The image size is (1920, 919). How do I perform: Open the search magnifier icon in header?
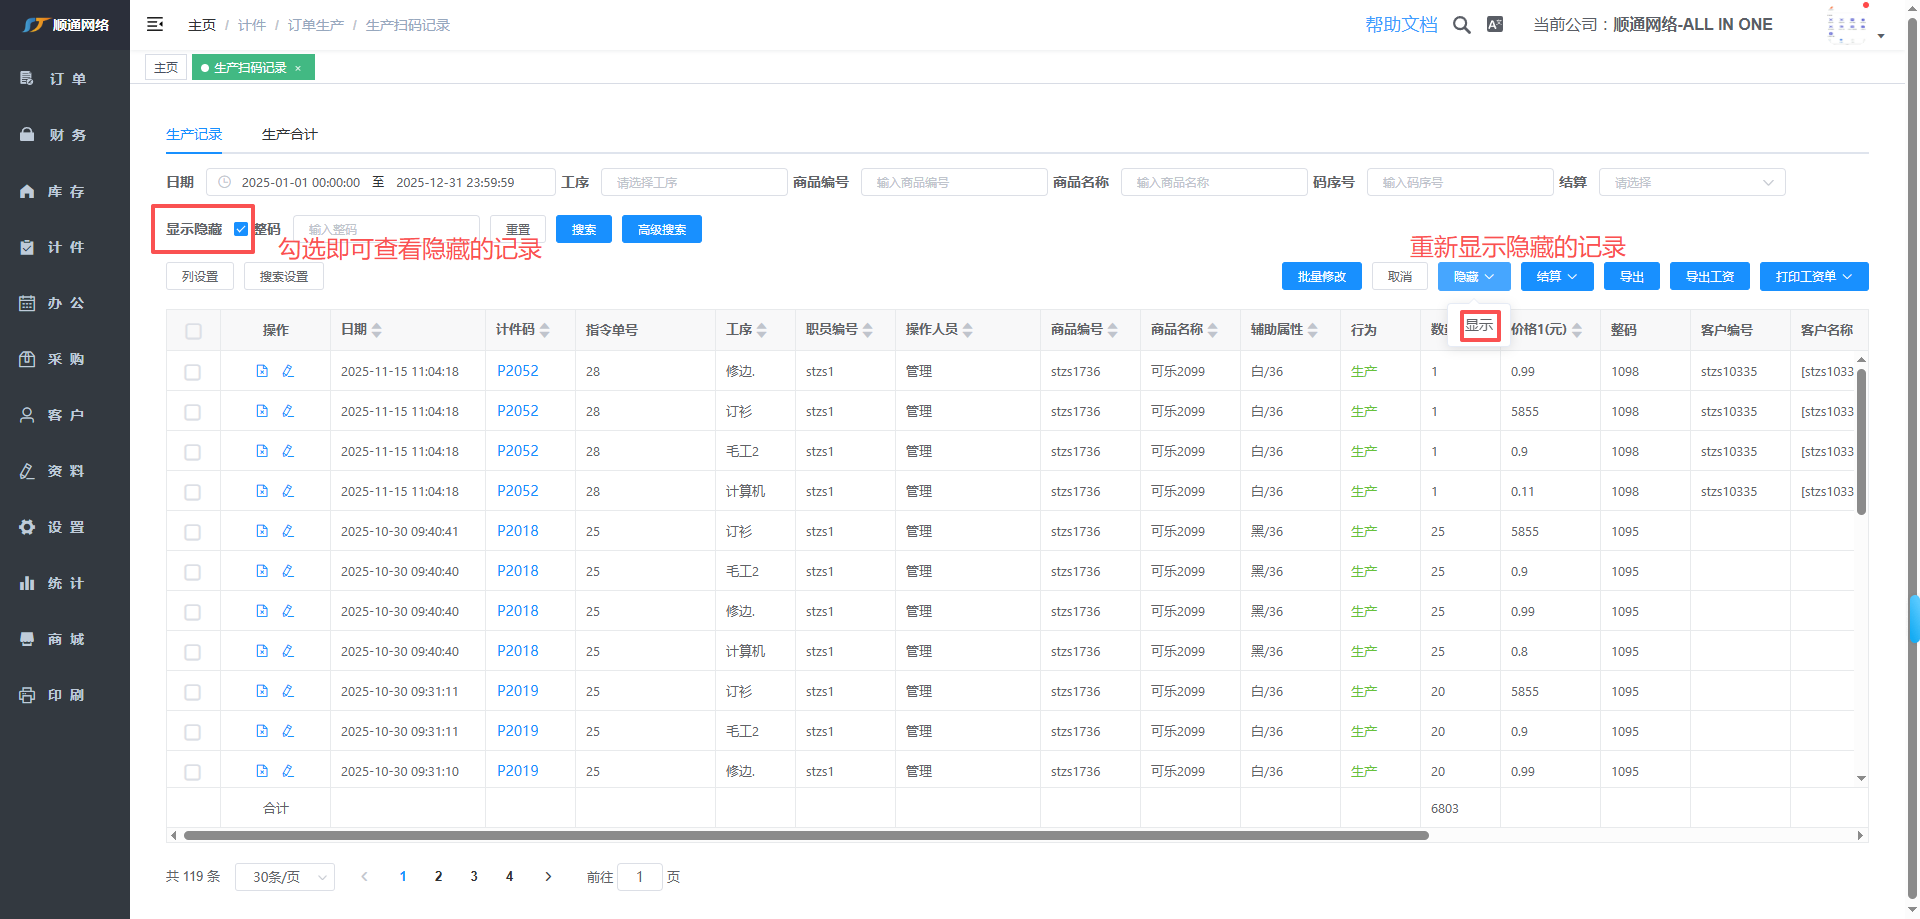click(x=1461, y=25)
